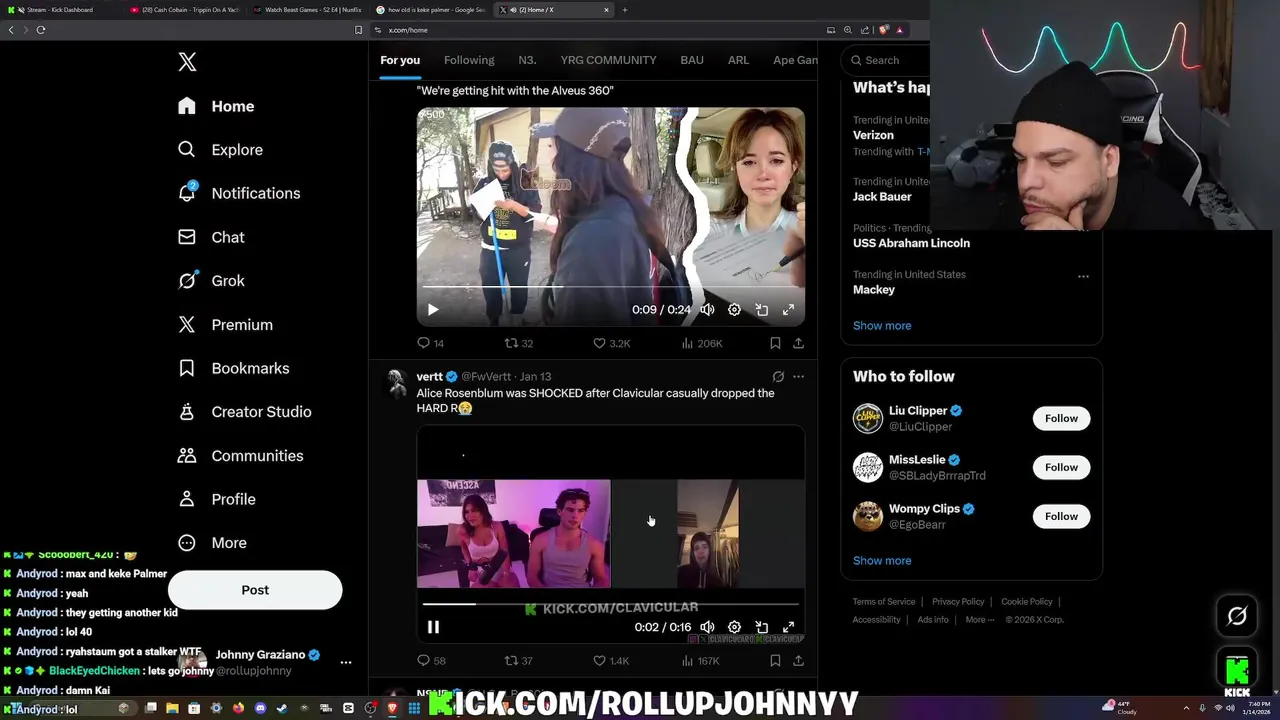Screen dimensions: 1280x720
Task: Reply to the post with 58 comments
Action: 431,661
